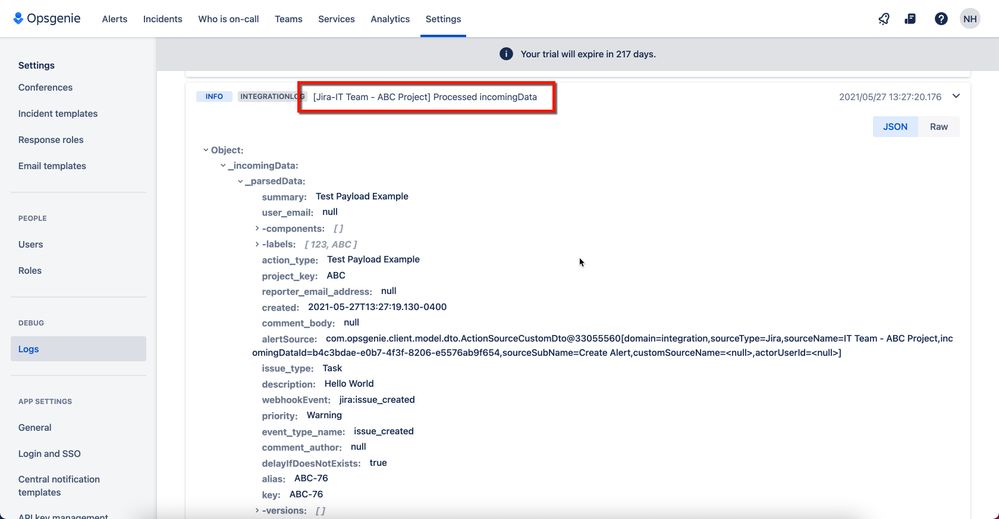Select the event_type_name value issue_created
The image size is (999, 519).
(384, 431)
